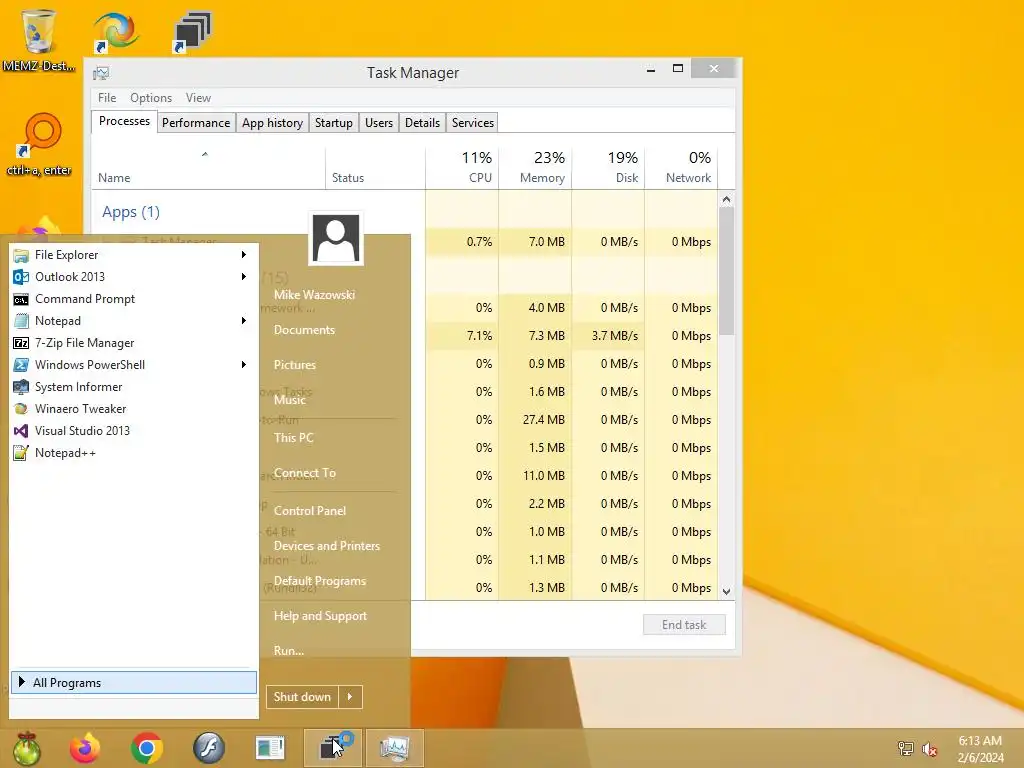
Task: Click the 7-Zip File Manager icon
Action: [x=21, y=343]
